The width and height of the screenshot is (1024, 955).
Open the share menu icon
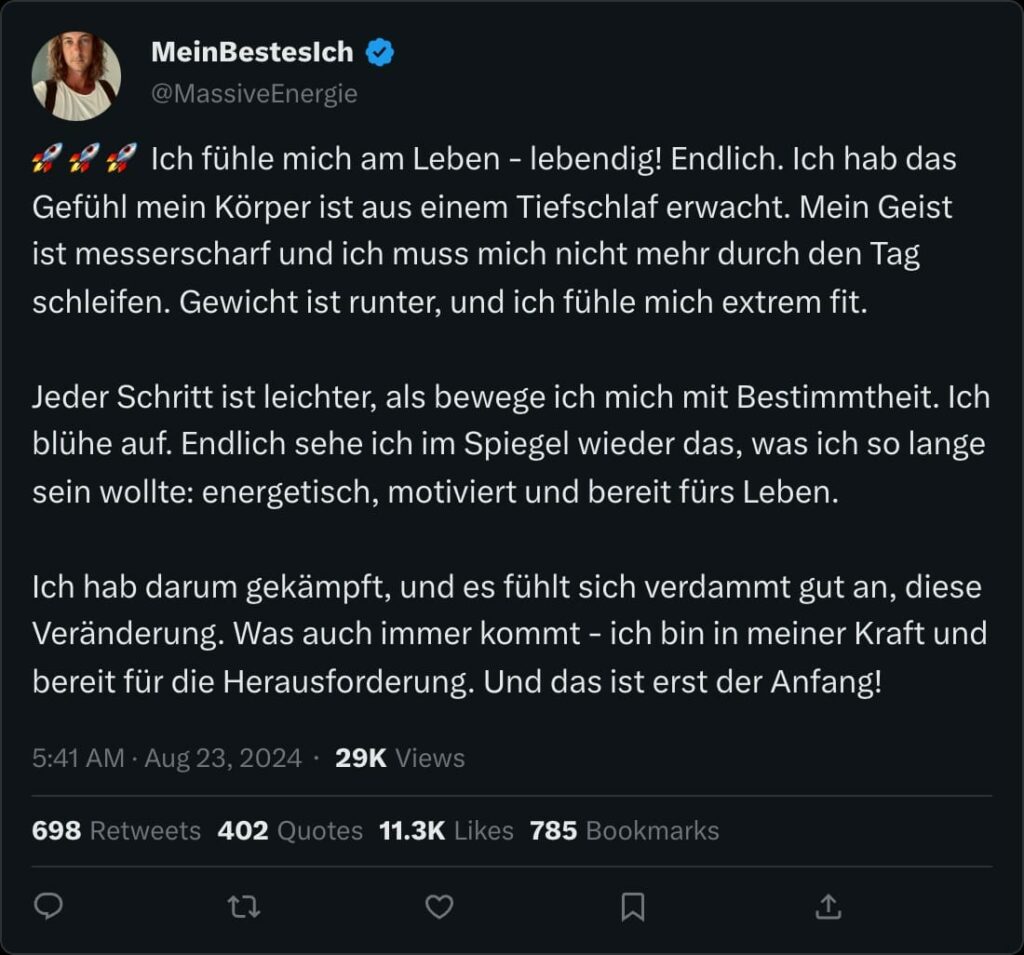827,906
